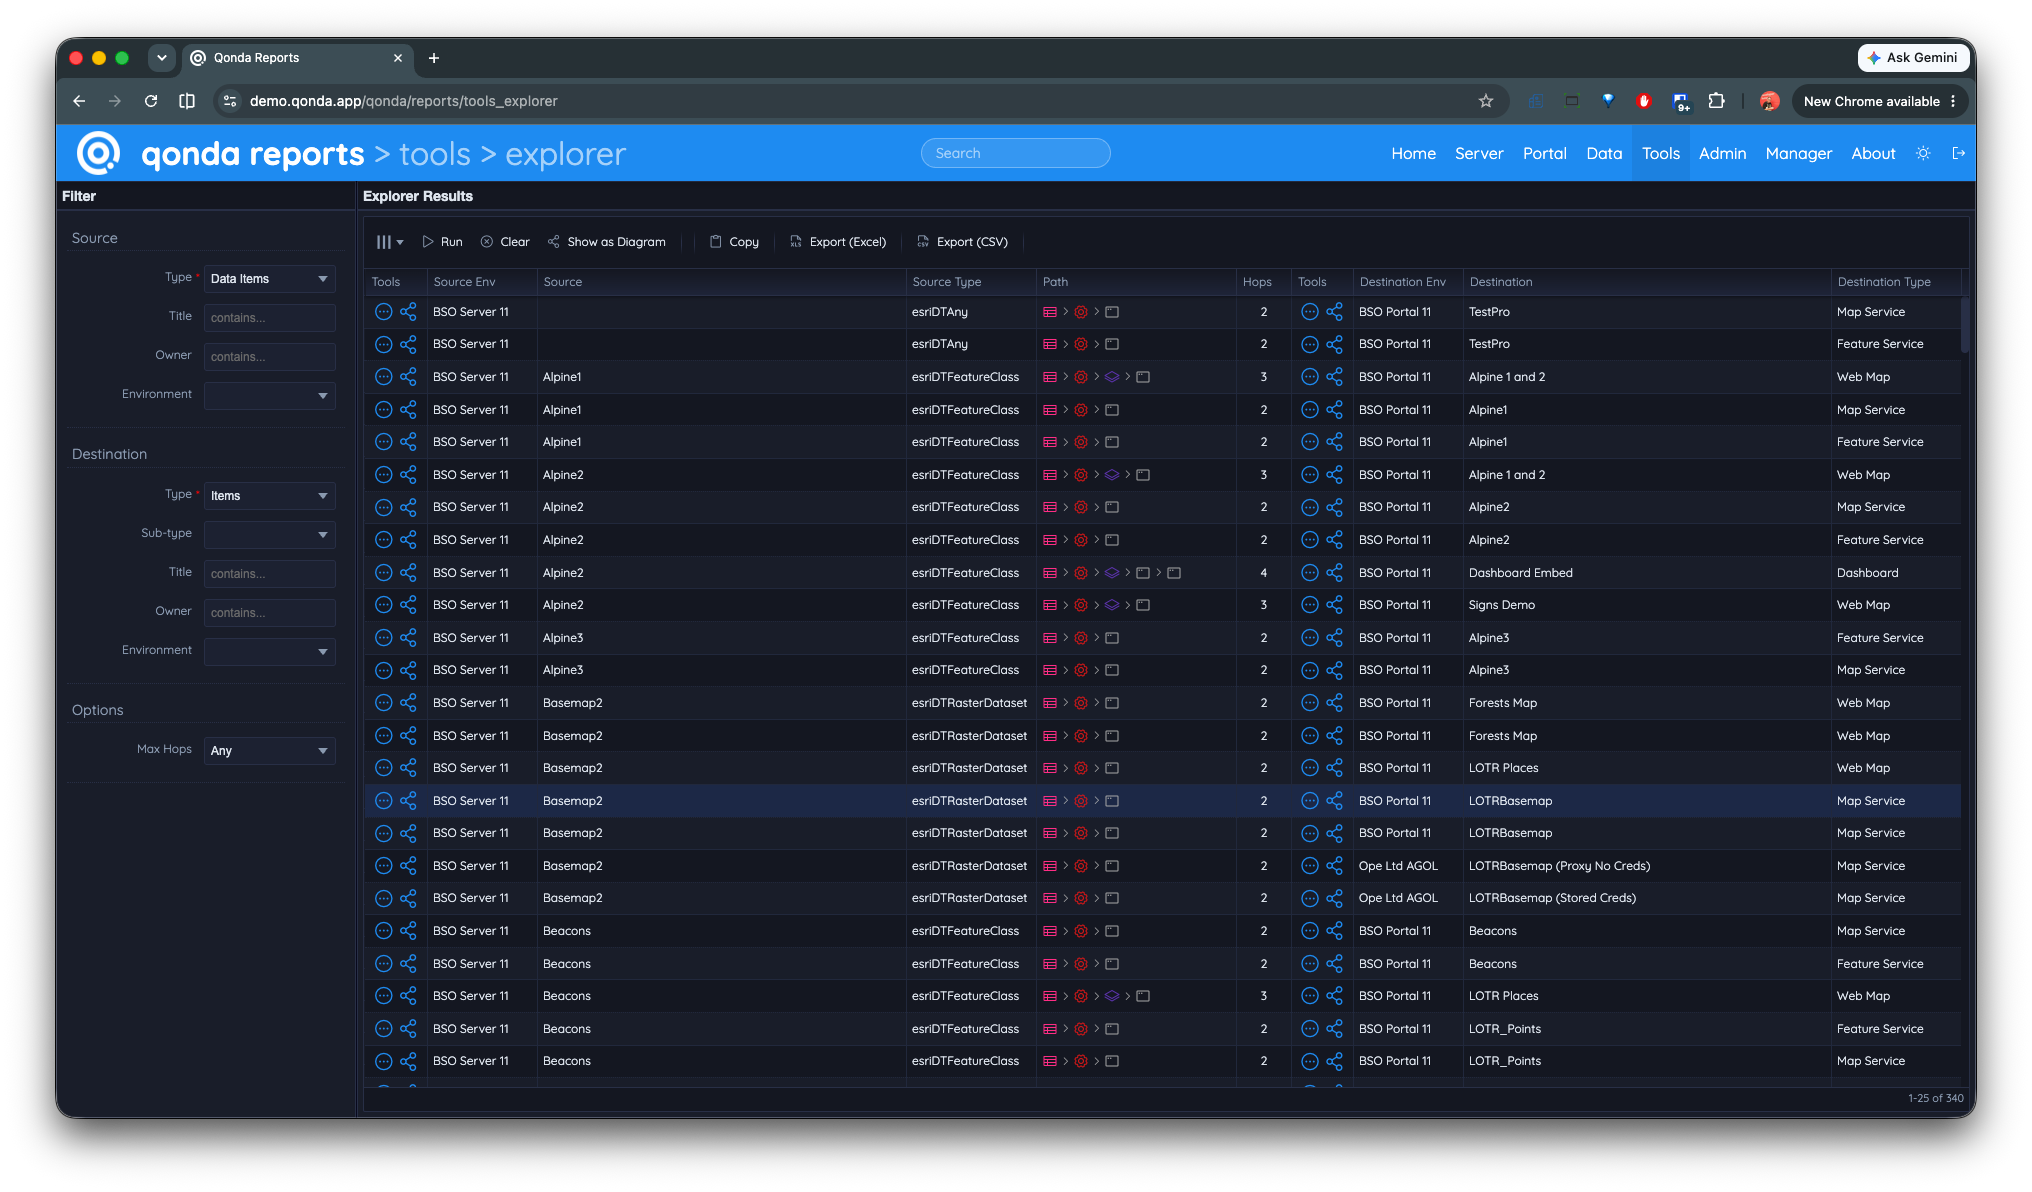Click the results vertical scrollbar
Viewport: 2032px width, 1192px height.
click(1965, 325)
